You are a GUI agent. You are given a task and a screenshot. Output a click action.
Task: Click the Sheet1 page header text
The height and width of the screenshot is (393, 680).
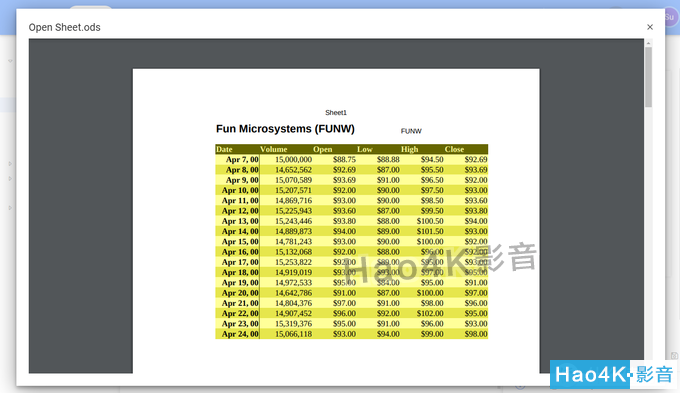click(336, 113)
